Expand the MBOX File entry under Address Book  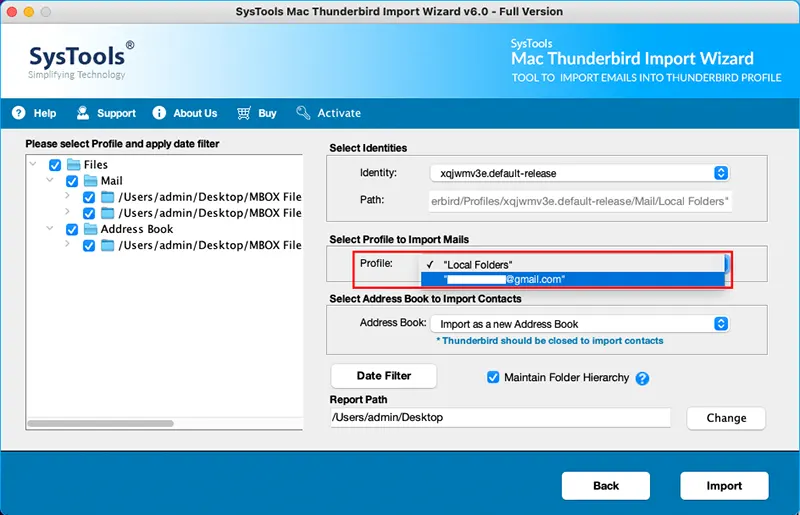pyautogui.click(x=67, y=244)
